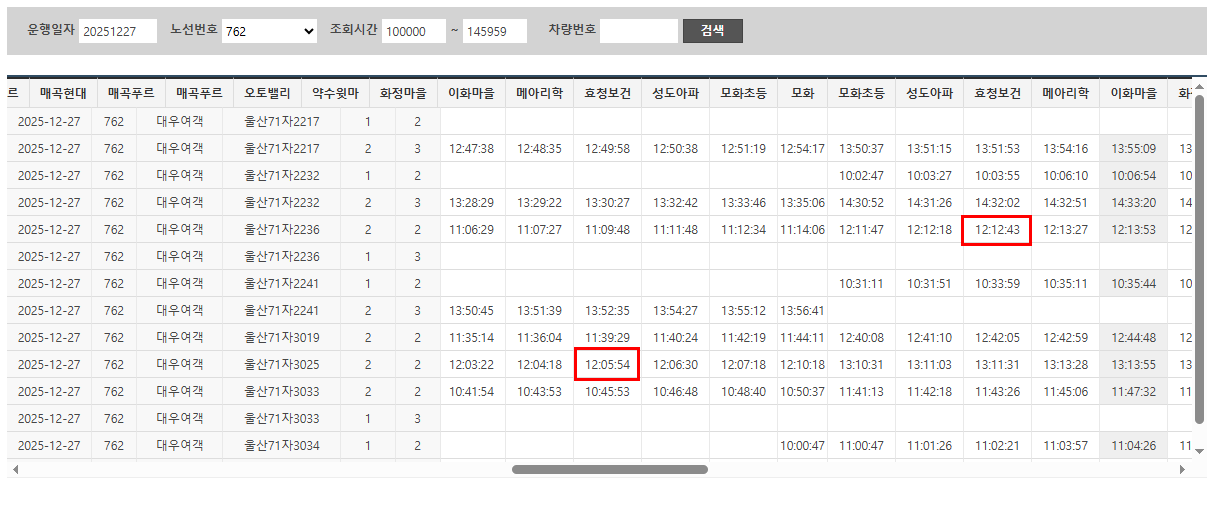Select the 오토밸리 column header
Screen dimensions: 1225x506
pyautogui.click(x=268, y=93)
